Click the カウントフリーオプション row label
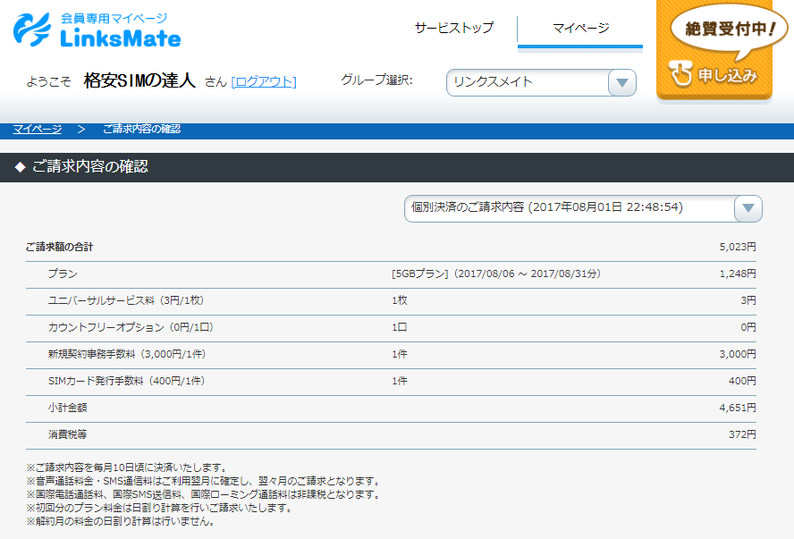Screen dimensions: 794x539 click(130, 327)
